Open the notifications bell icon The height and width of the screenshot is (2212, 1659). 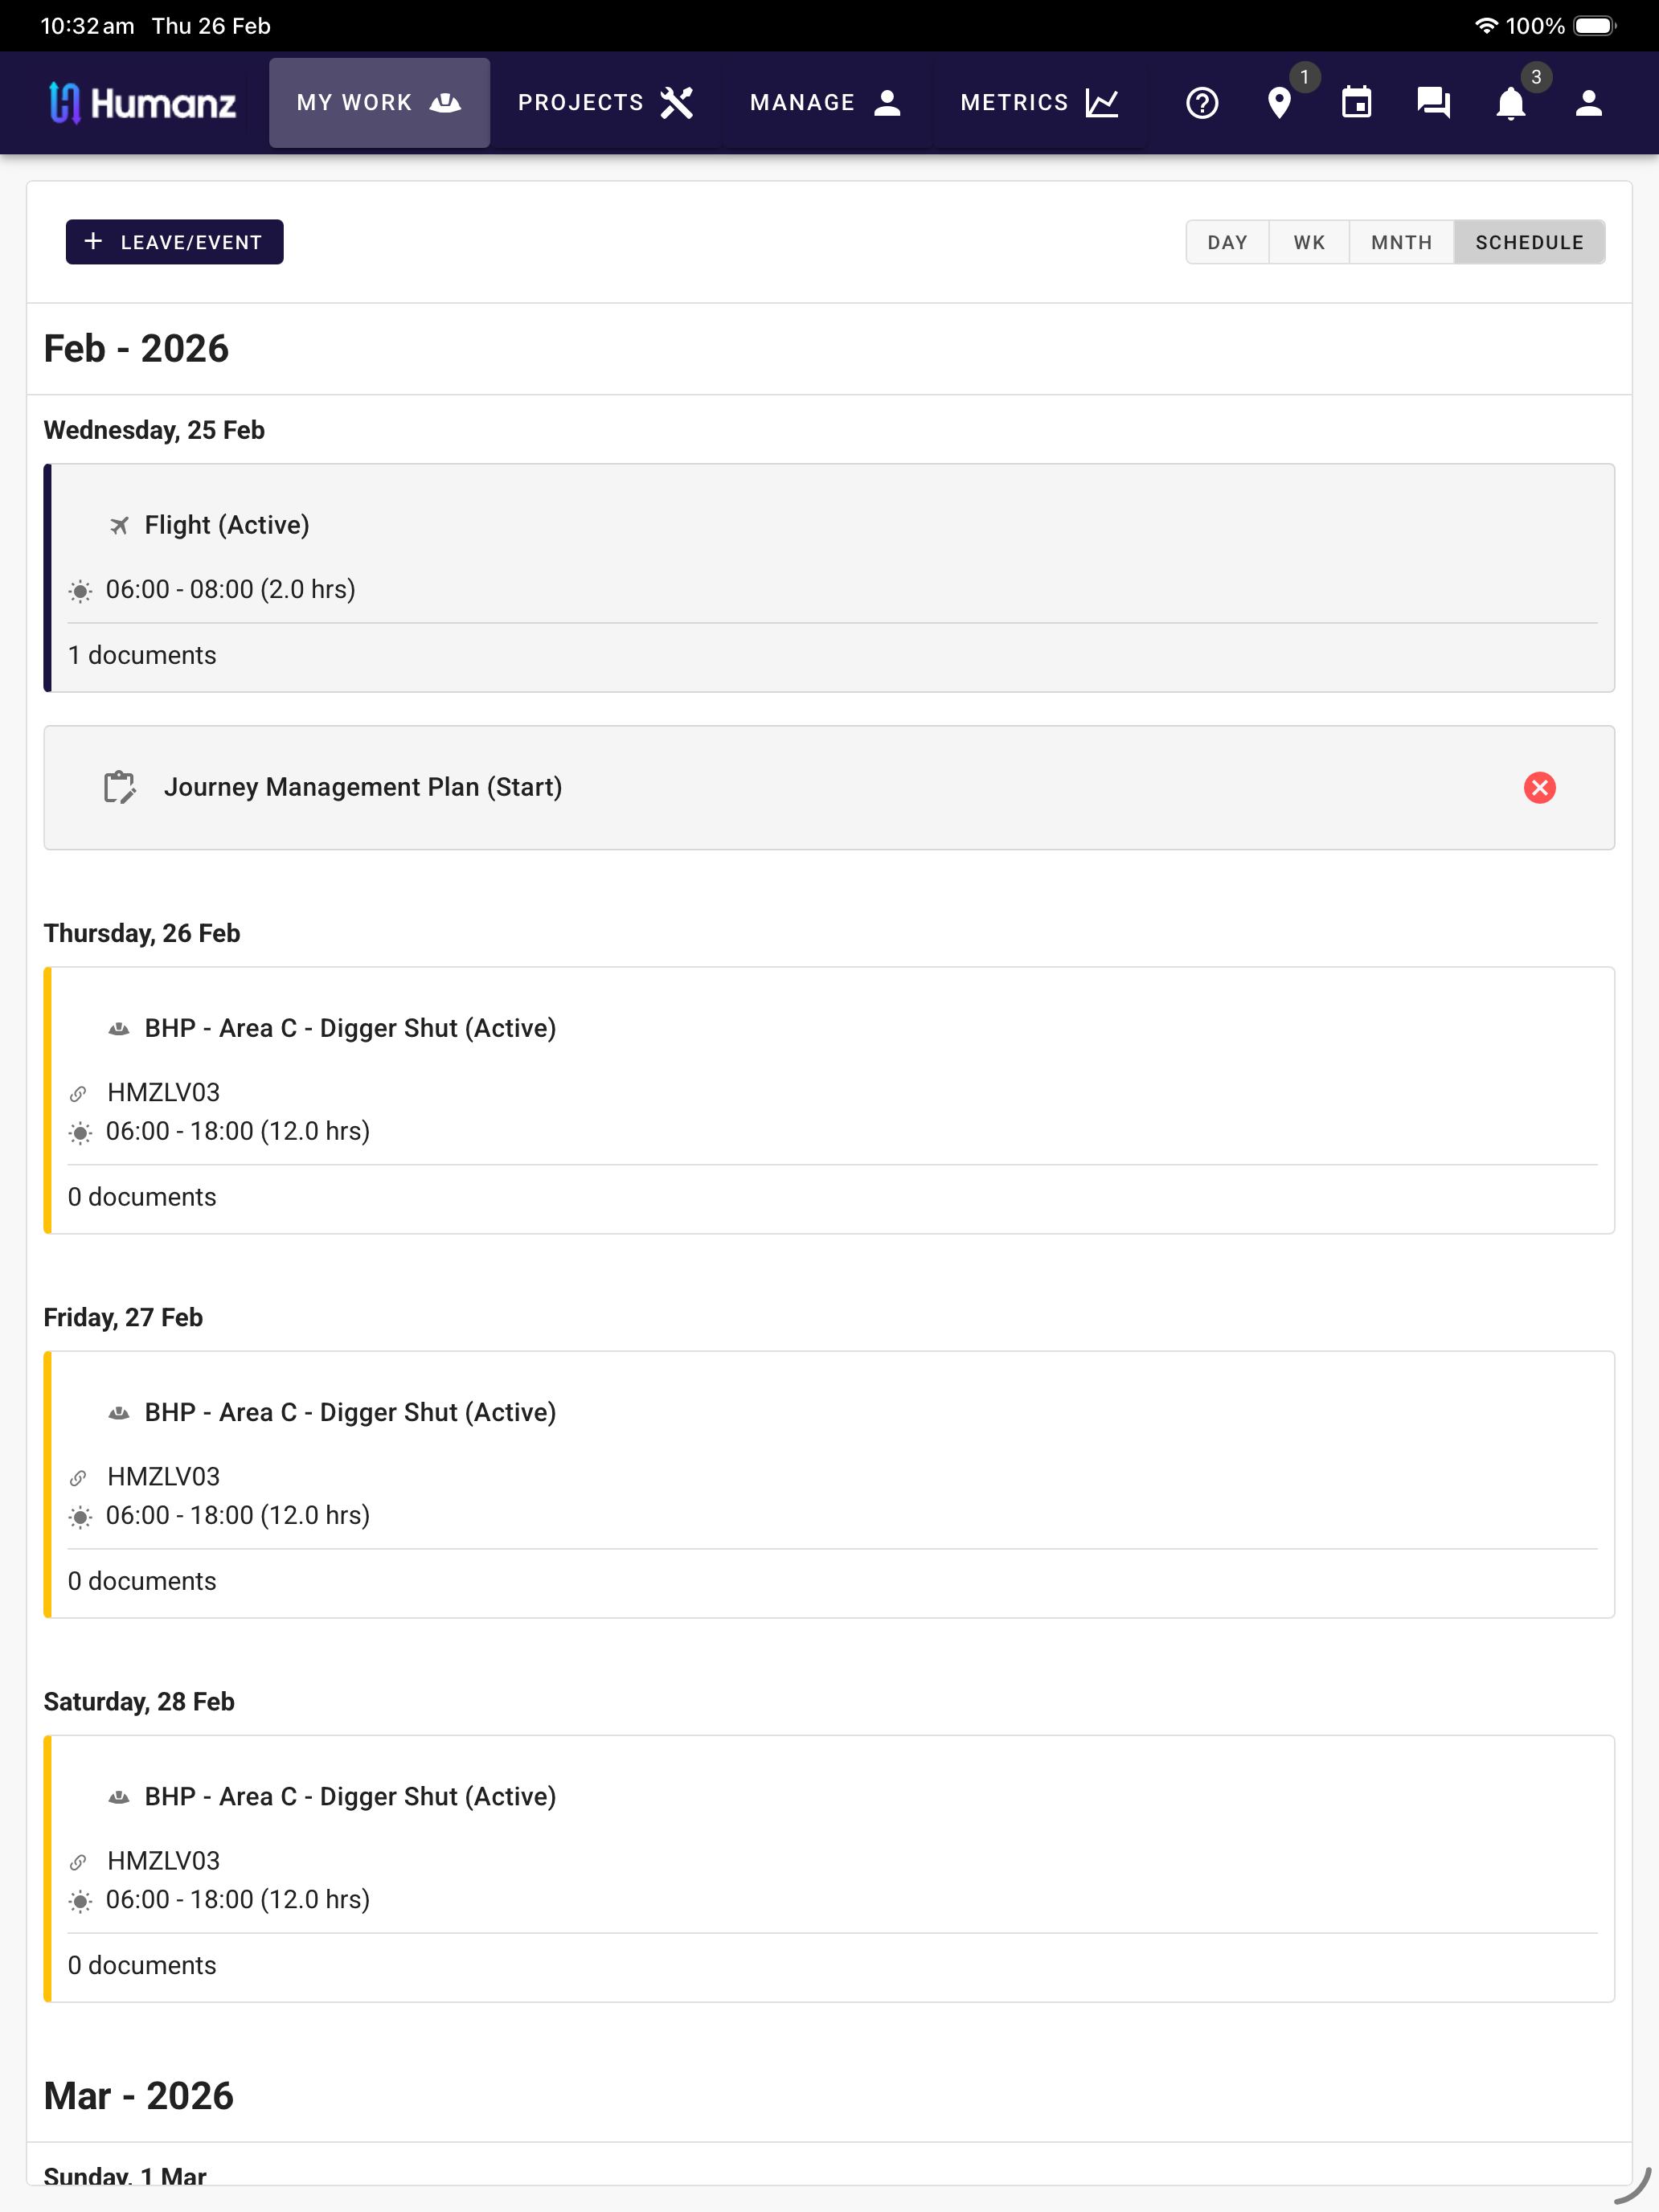[1510, 103]
